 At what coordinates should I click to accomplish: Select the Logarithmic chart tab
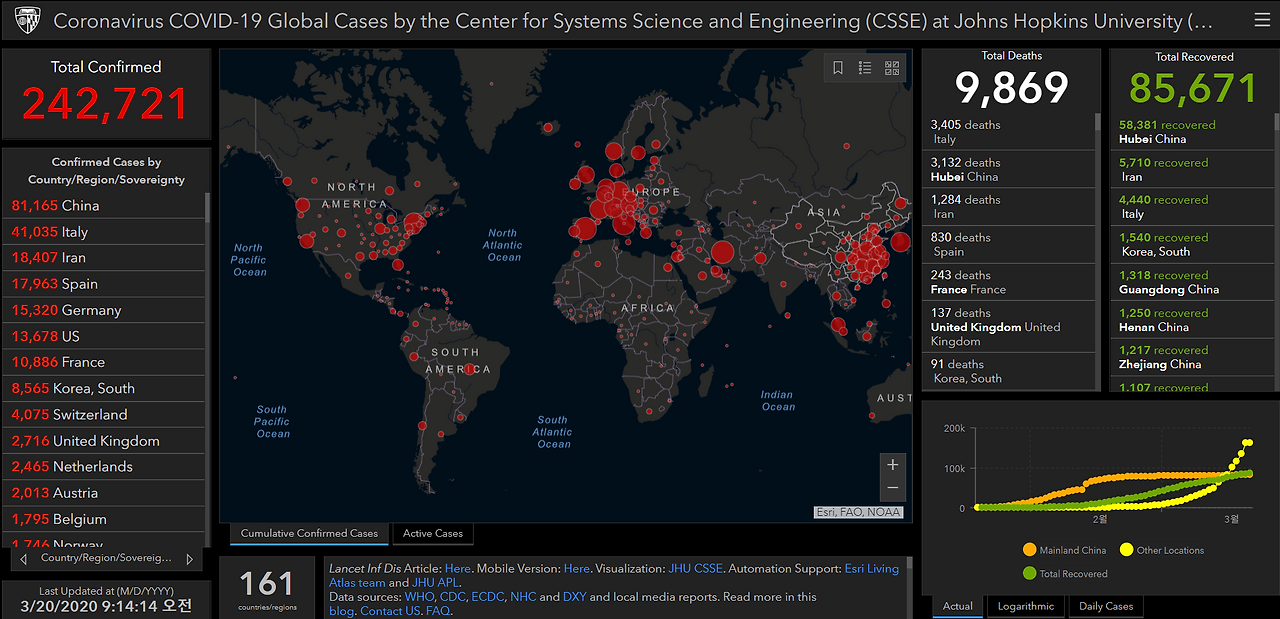pyautogui.click(x=1026, y=606)
